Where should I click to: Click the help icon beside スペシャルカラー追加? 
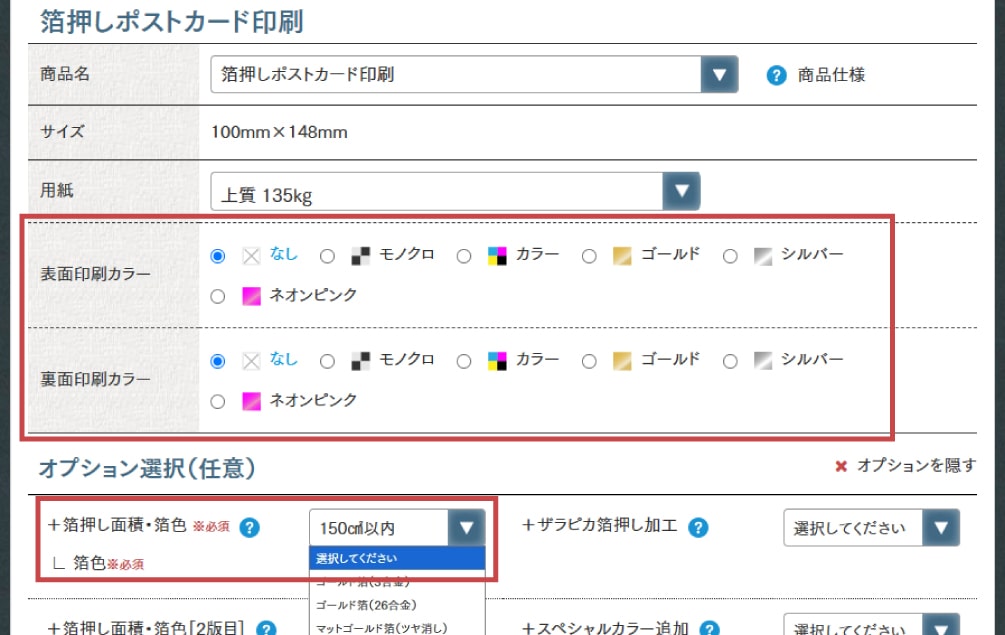click(x=709, y=629)
